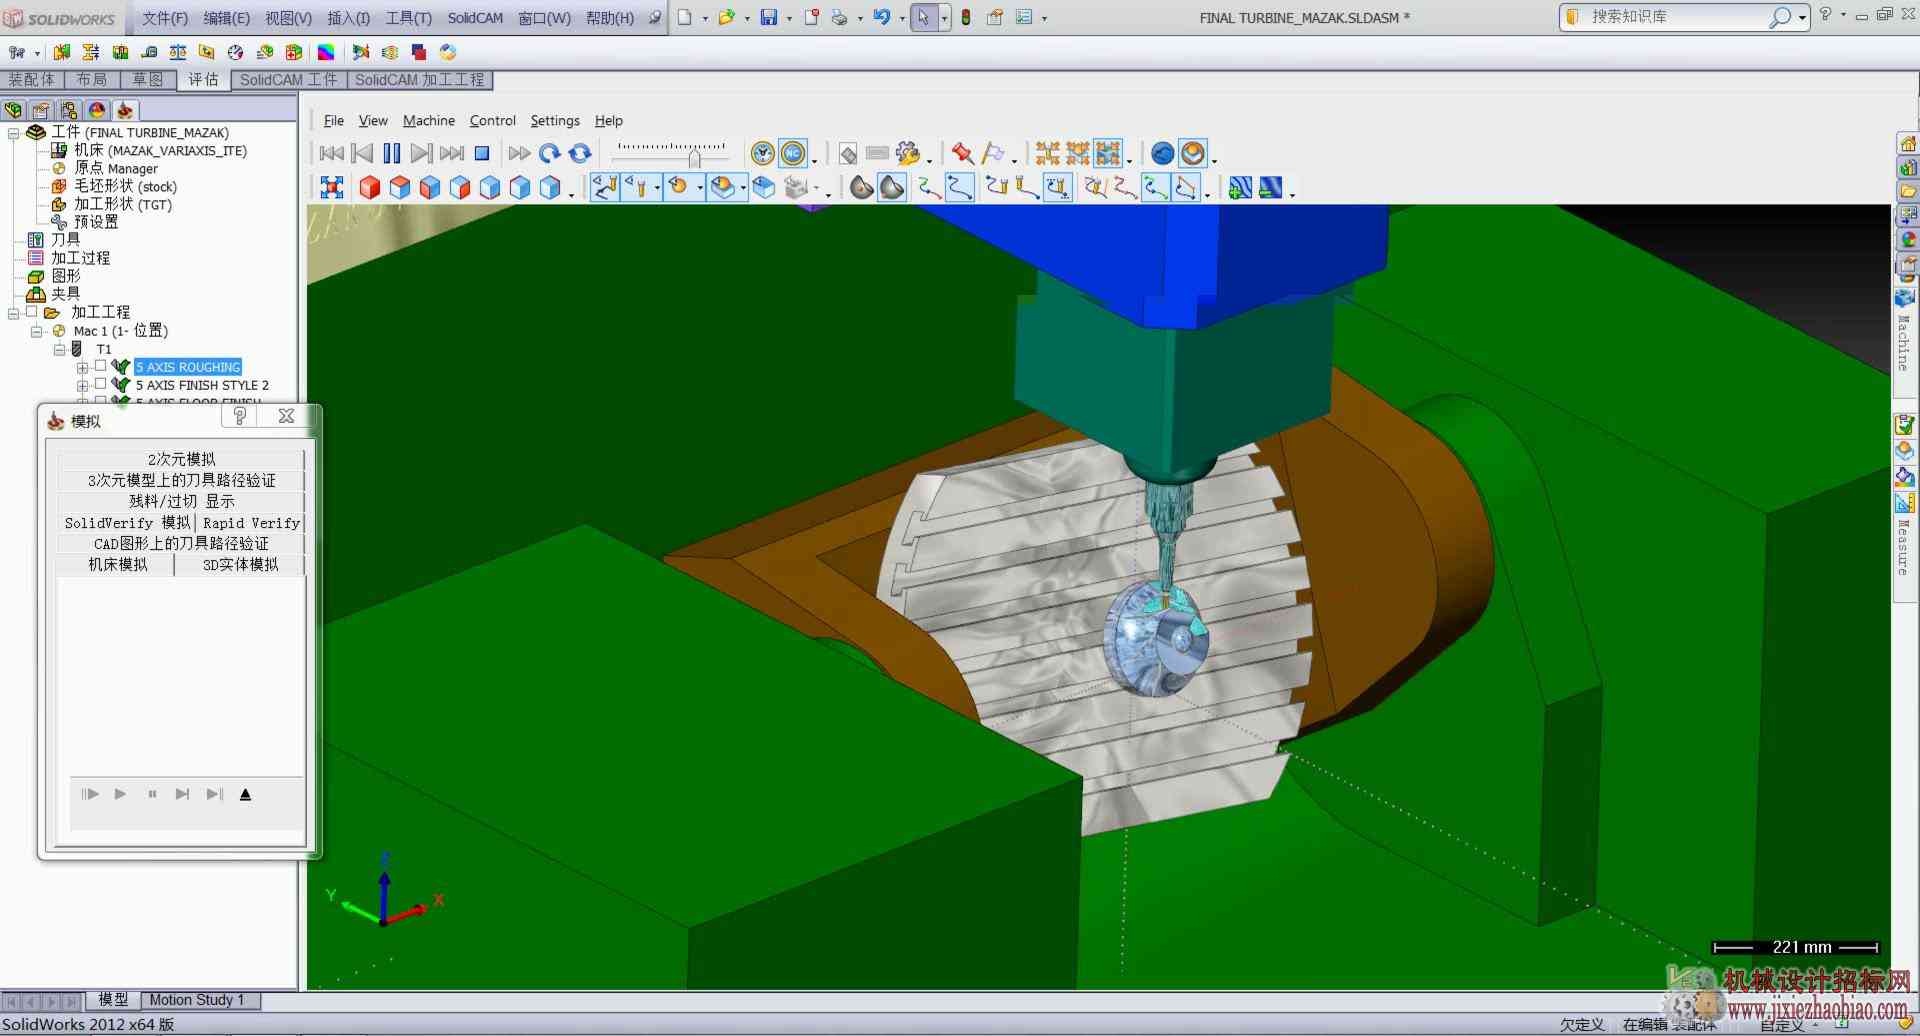Adjust the simulation speed slider handle

[694, 158]
